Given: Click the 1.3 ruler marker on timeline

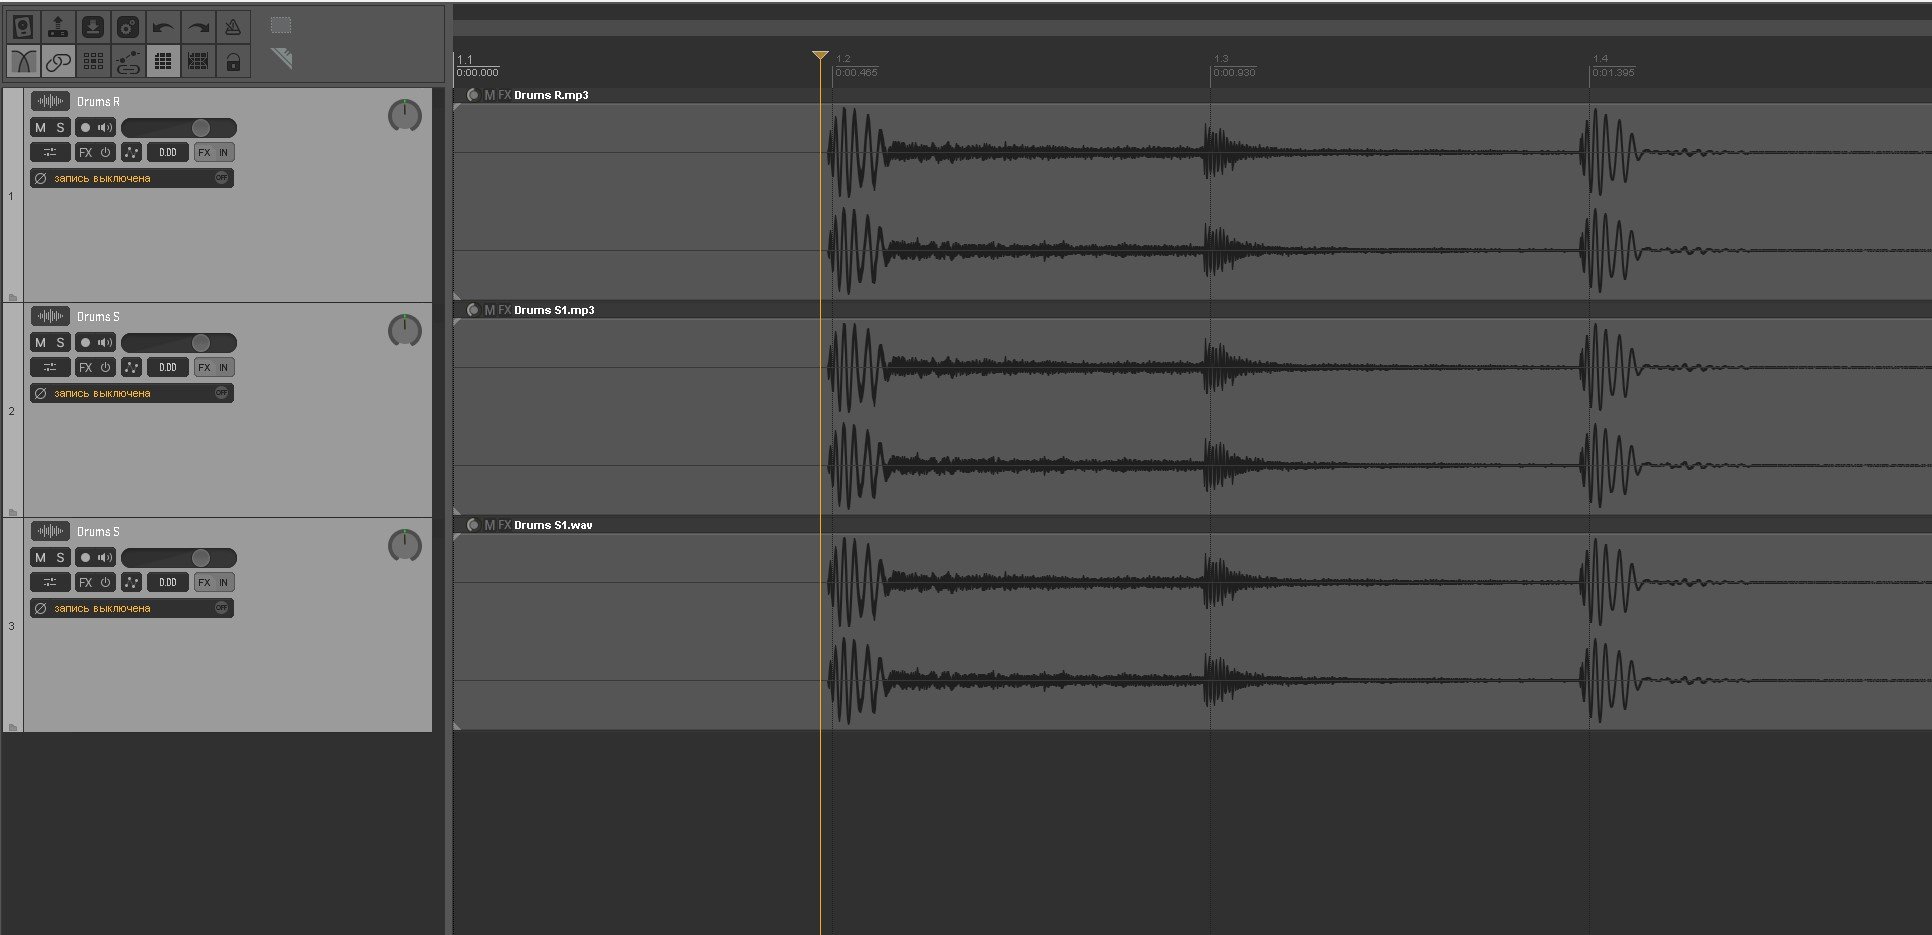Looking at the screenshot, I should (x=1221, y=59).
